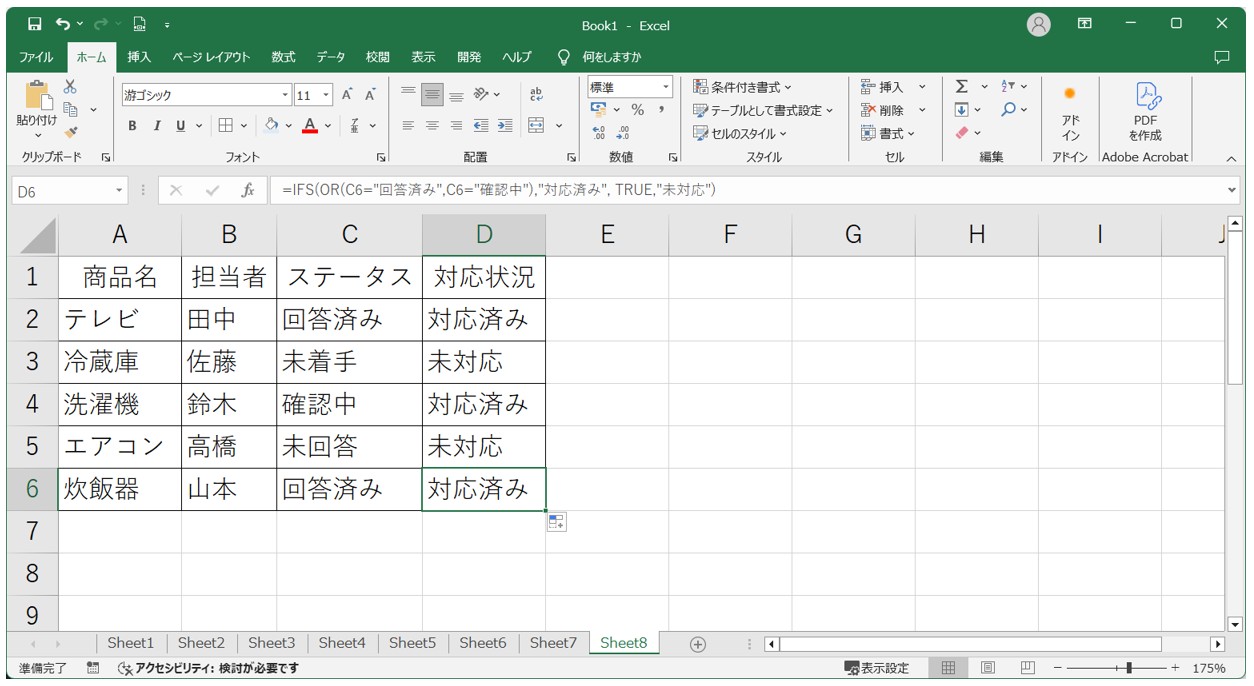Viewport: 1254px width, 686px height.
Task: Switch to the ページレイアウト tab
Action: coord(211,57)
